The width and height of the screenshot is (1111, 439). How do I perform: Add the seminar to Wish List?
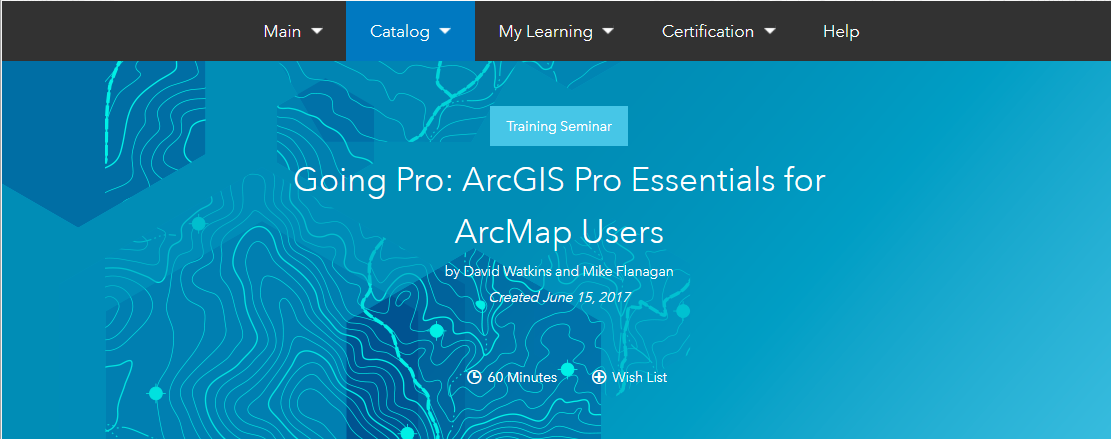[x=629, y=377]
